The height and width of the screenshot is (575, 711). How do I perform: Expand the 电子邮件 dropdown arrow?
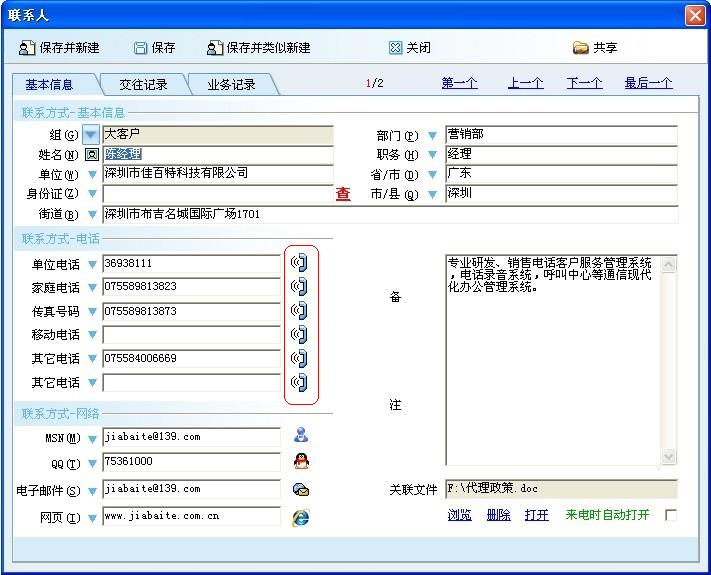pos(92,491)
